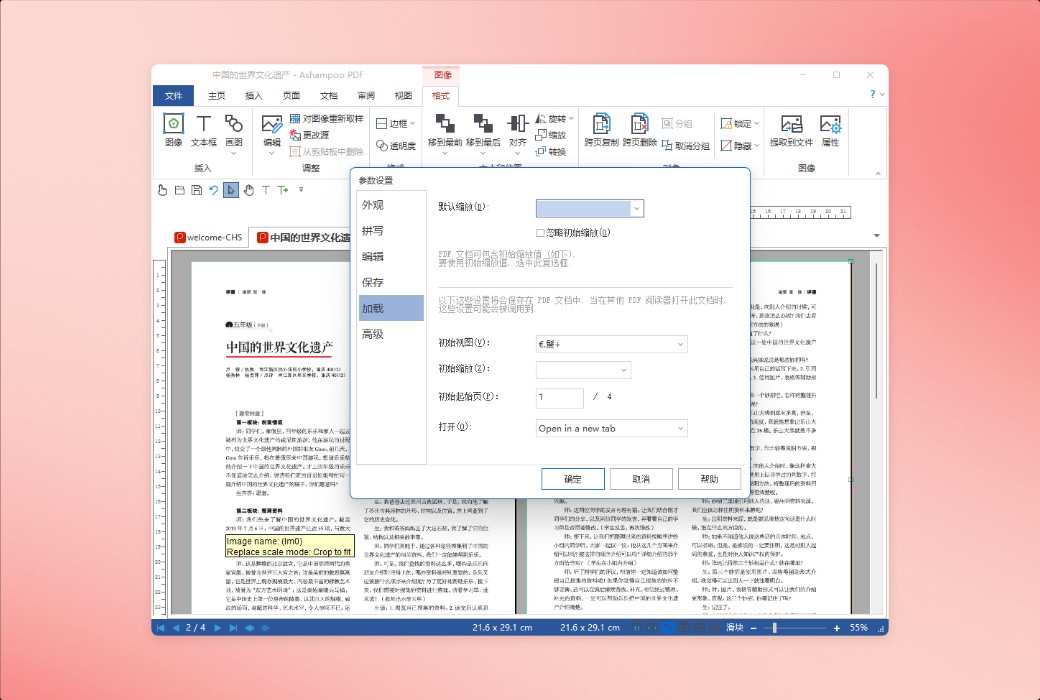Switch to the 格式 ribbon tab
The image size is (1040, 700).
click(439, 95)
